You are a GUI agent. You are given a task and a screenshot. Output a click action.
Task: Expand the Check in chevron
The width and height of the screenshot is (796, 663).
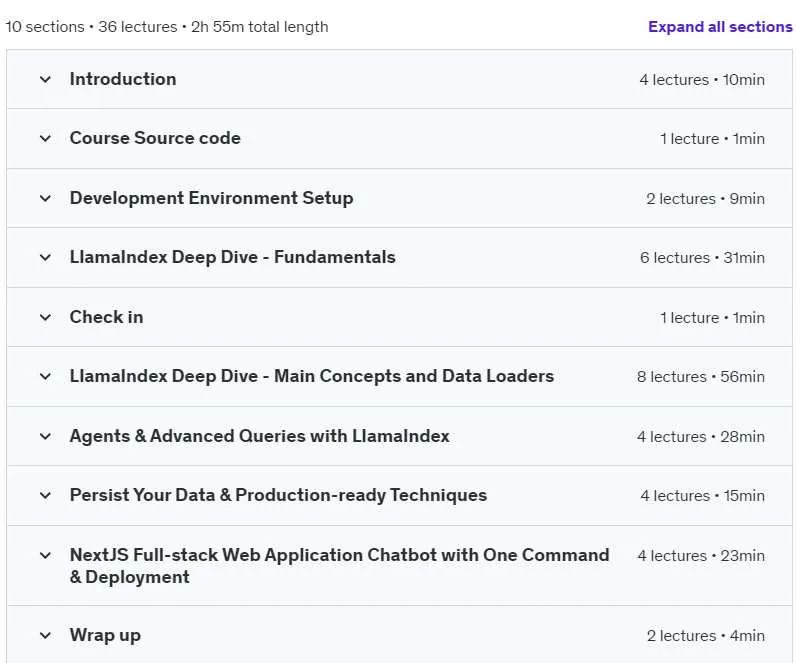(x=45, y=317)
